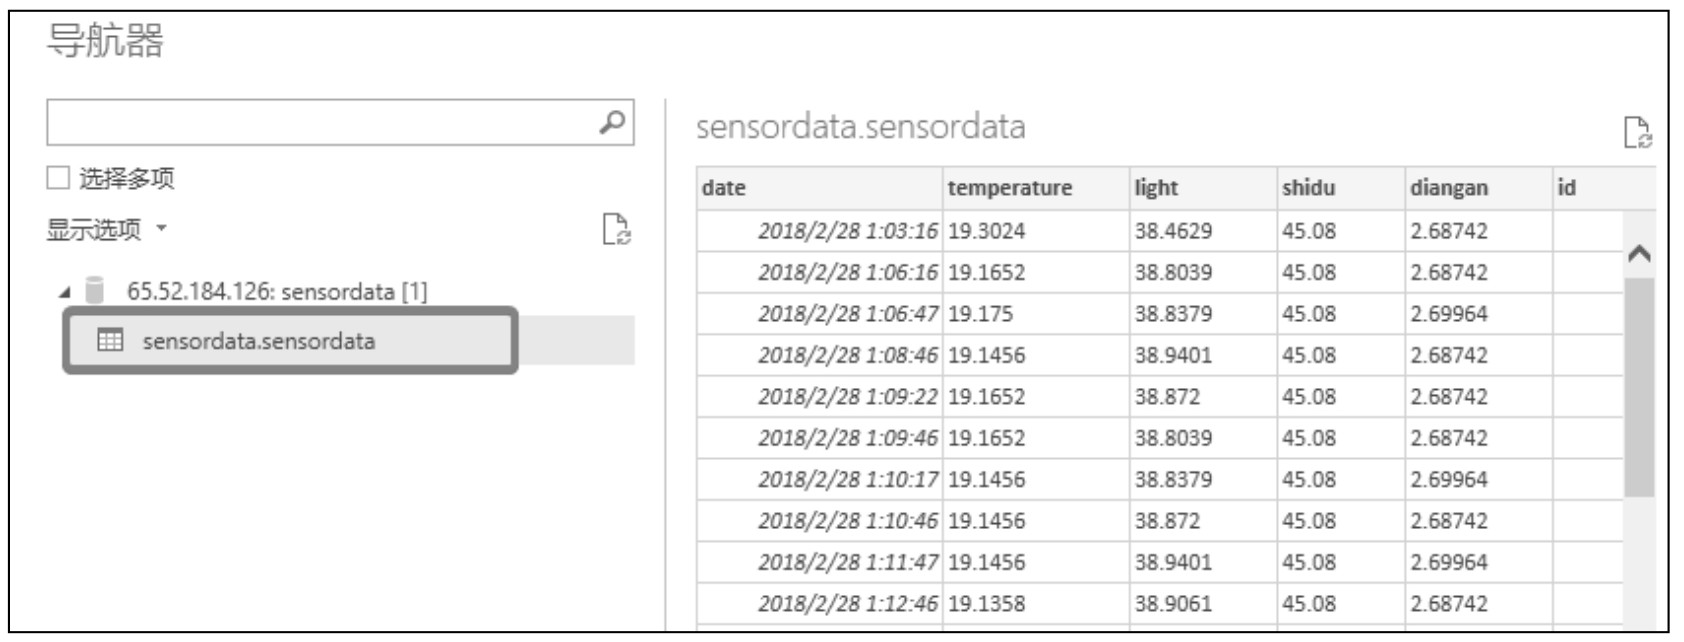Click the temperature column header
Image resolution: width=1684 pixels, height=642 pixels.
[x=1036, y=188]
